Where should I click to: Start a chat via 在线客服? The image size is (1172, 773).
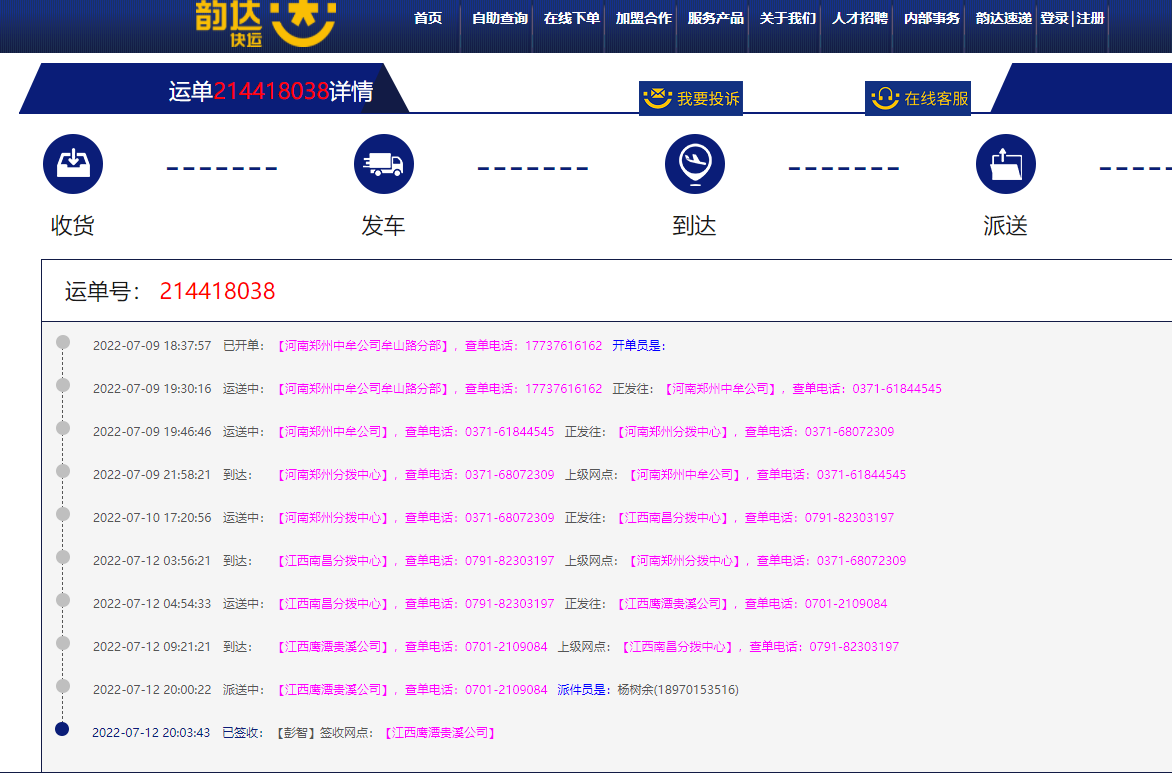(x=918, y=98)
